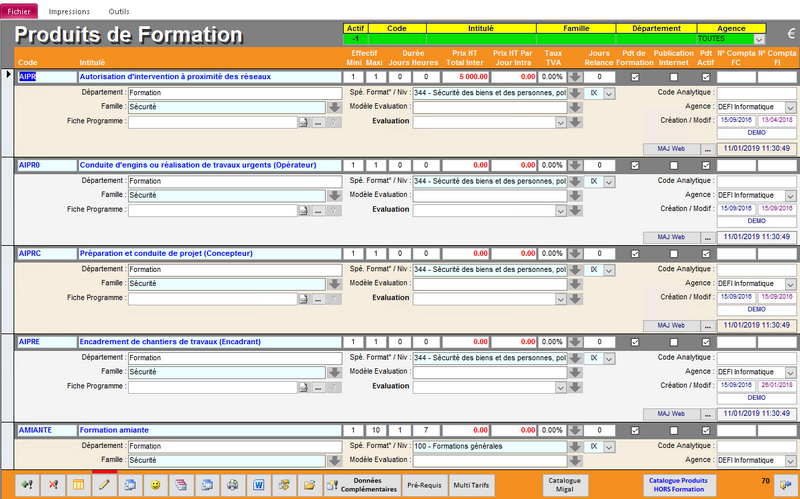The width and height of the screenshot is (800, 499).
Task: Open the Impressions menu
Action: [69, 10]
